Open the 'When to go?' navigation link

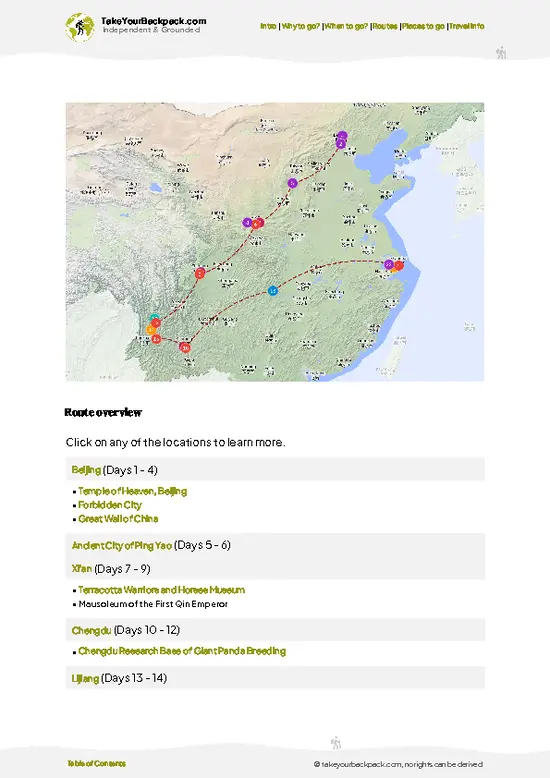click(346, 26)
